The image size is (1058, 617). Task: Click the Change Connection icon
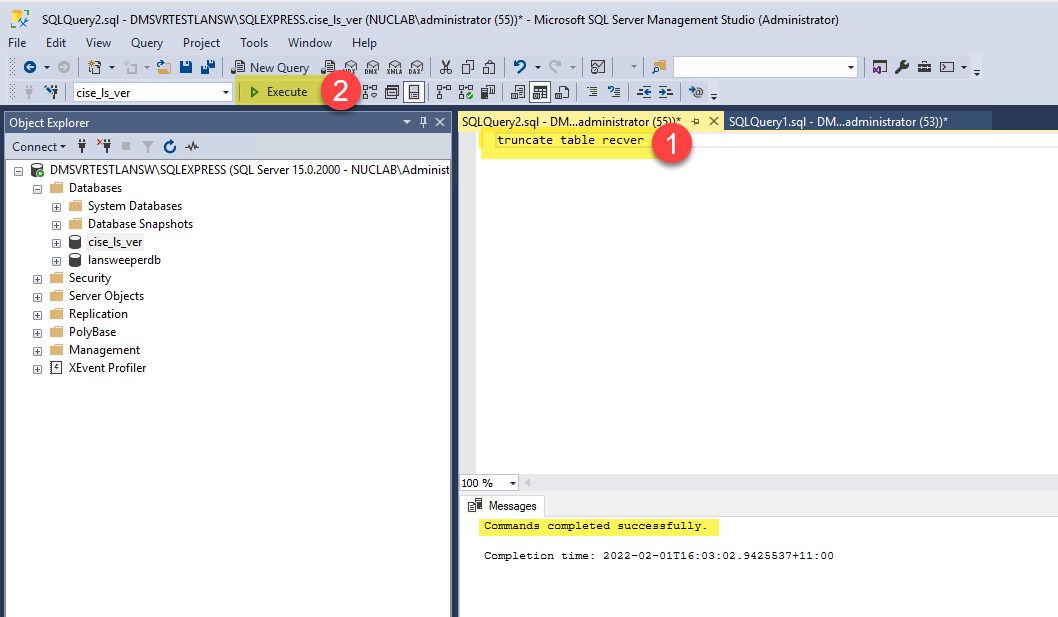pos(51,92)
